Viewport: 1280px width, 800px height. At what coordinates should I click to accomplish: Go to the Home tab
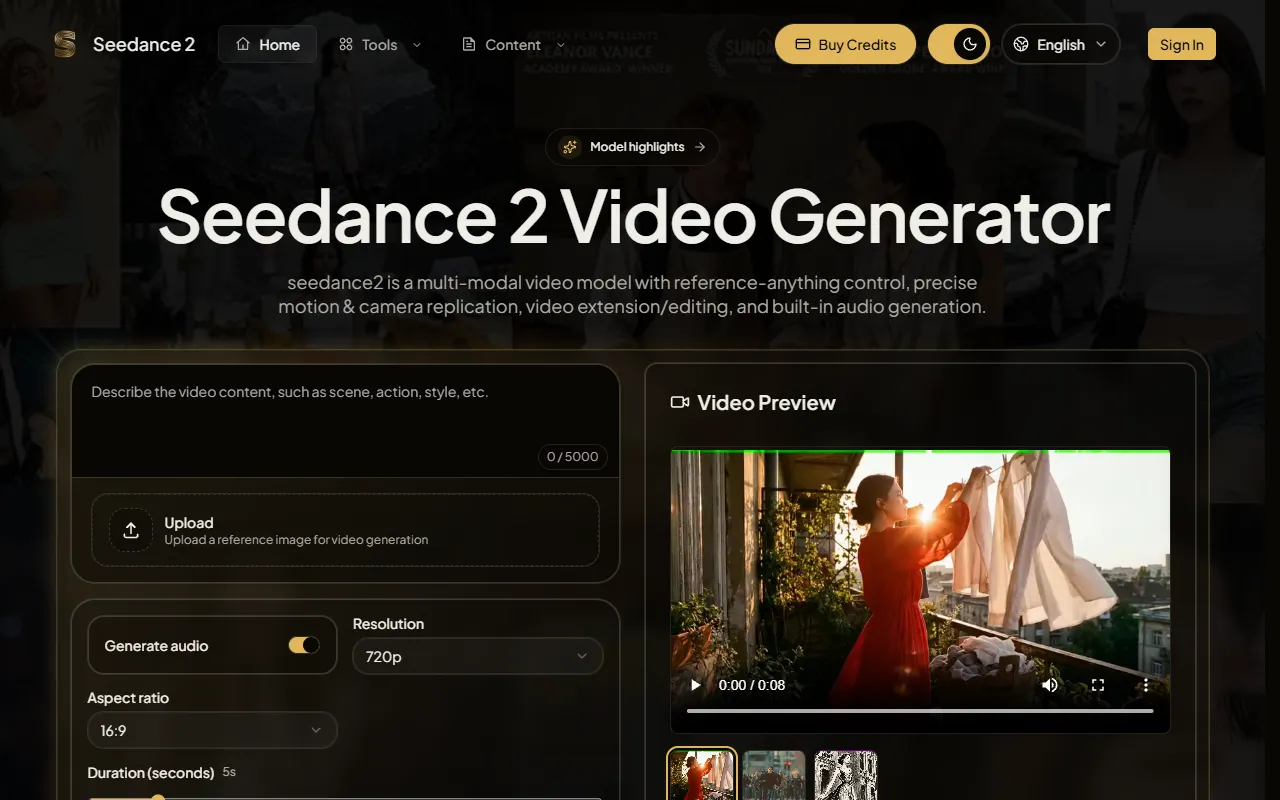coord(267,44)
